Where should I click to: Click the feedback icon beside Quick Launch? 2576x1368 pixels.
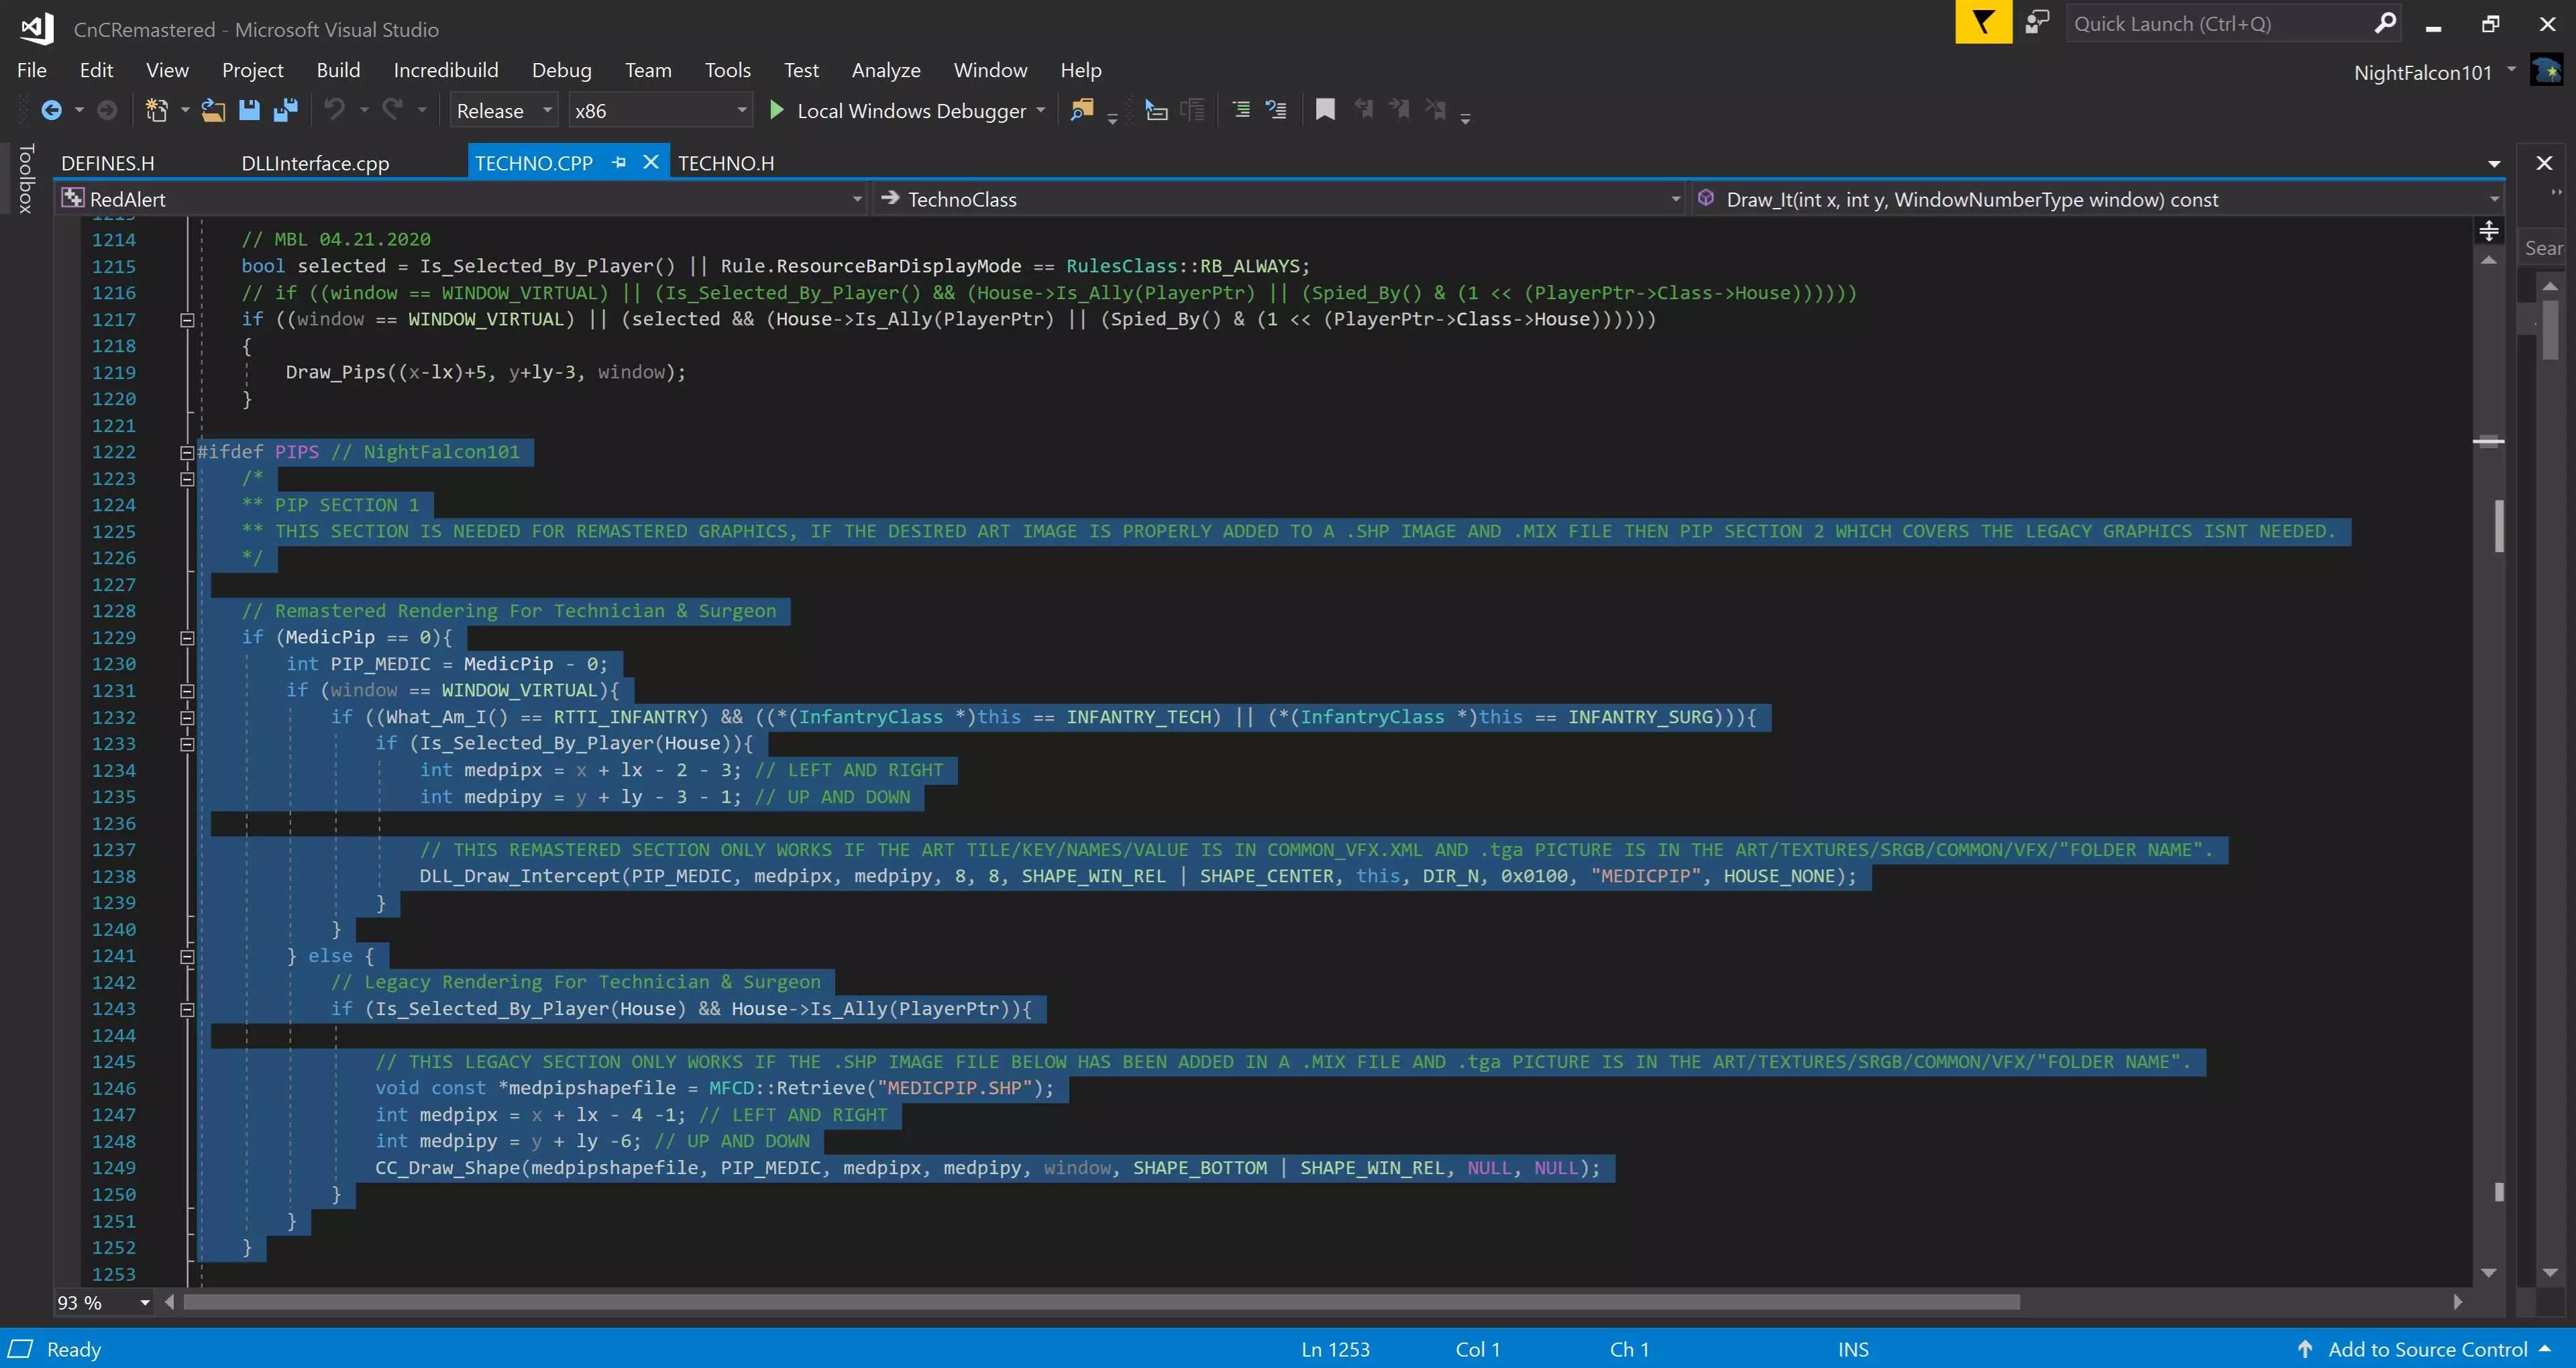2036,23
